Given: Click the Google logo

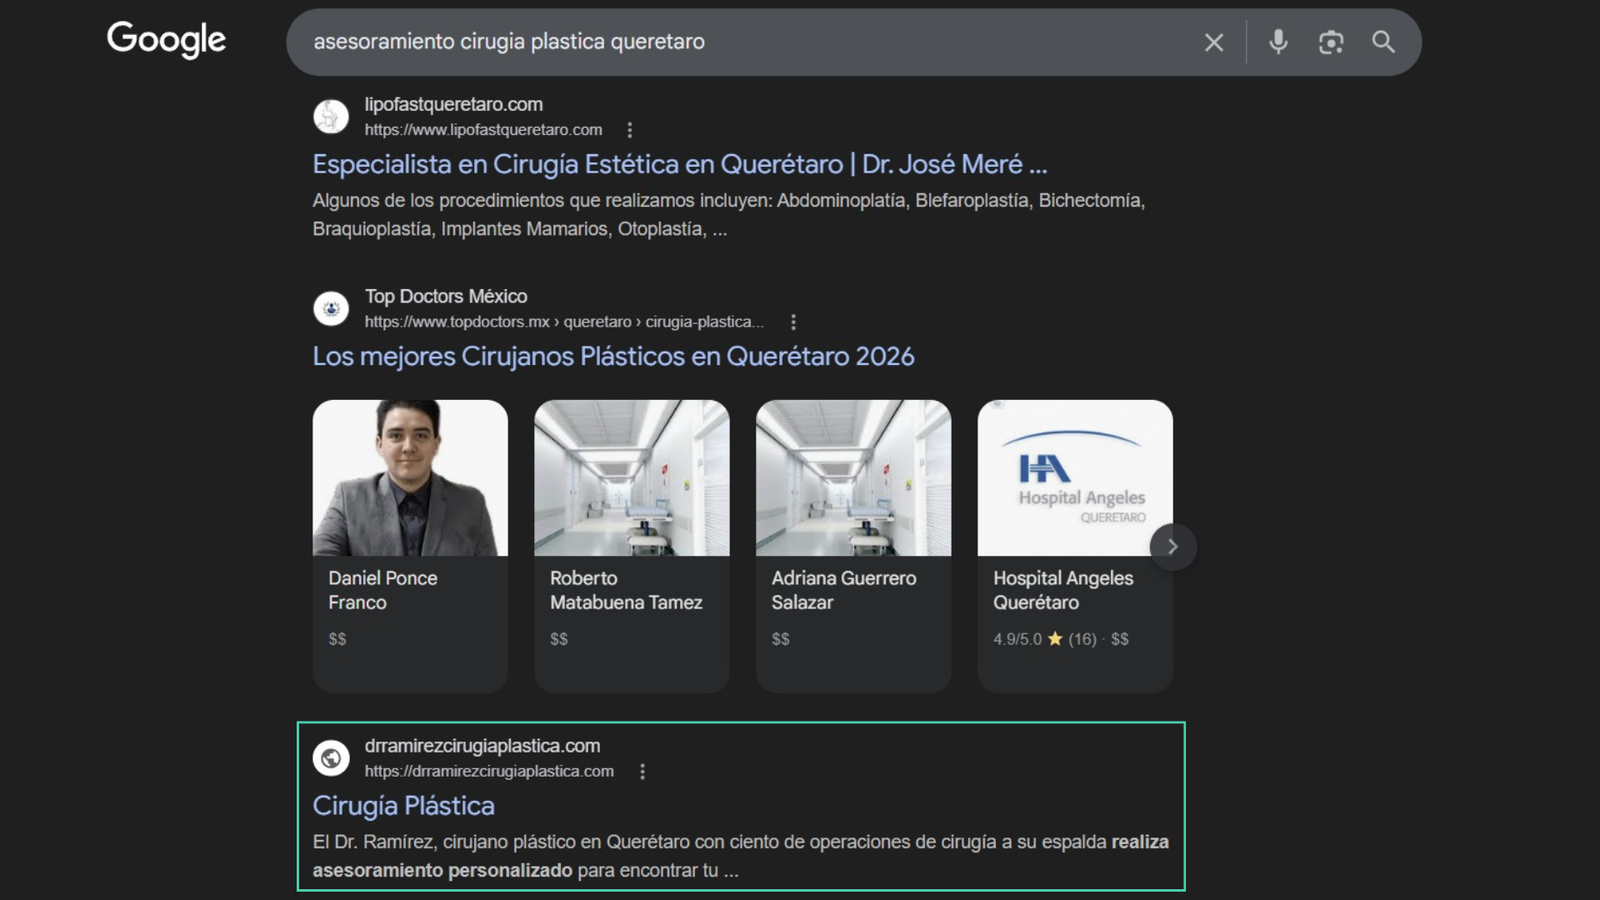Looking at the screenshot, I should click(x=166, y=40).
